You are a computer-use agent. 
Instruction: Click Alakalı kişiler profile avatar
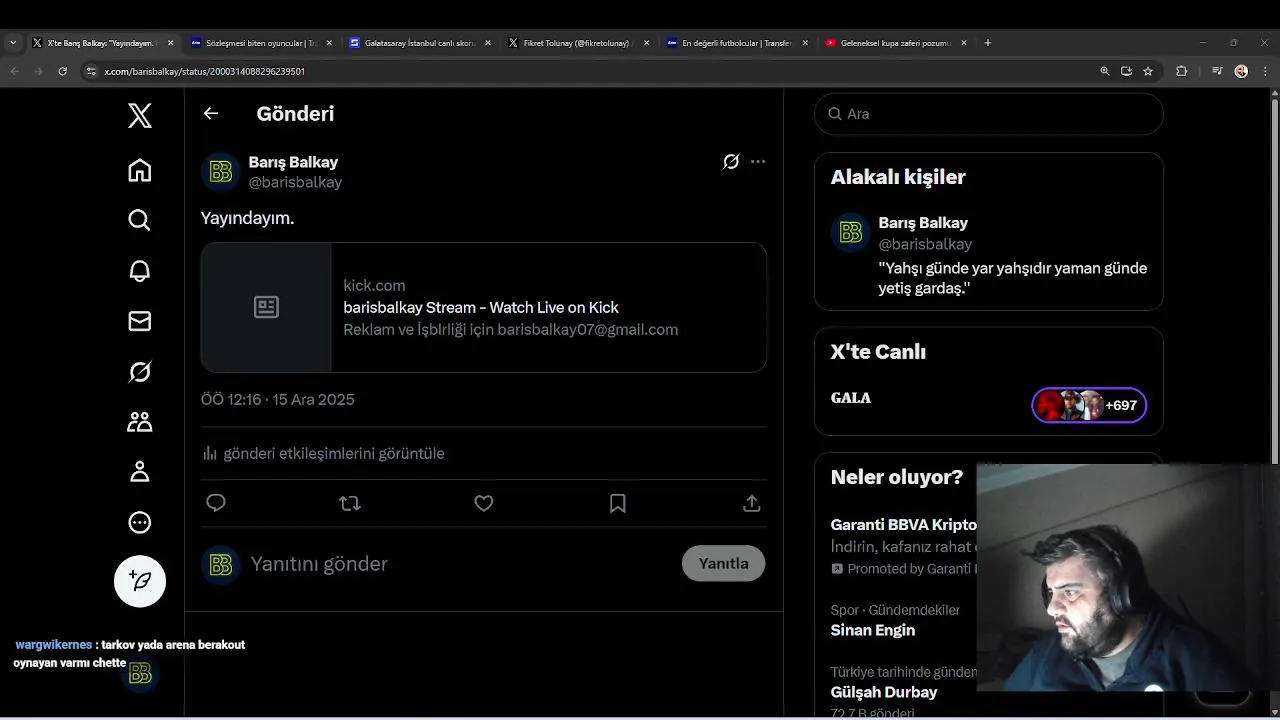tap(850, 233)
